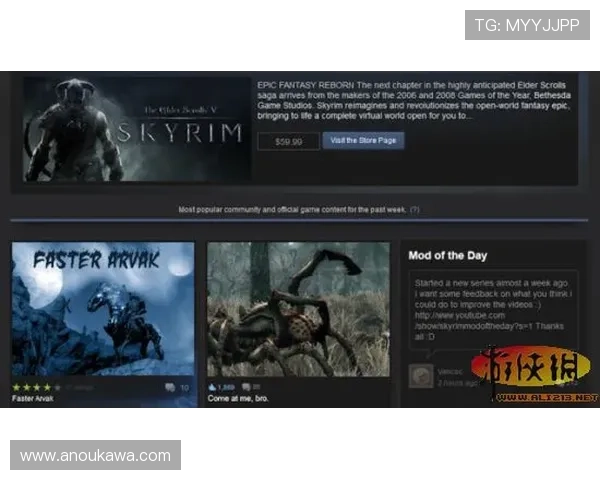Open the Vencac author name link

[x=449, y=370]
